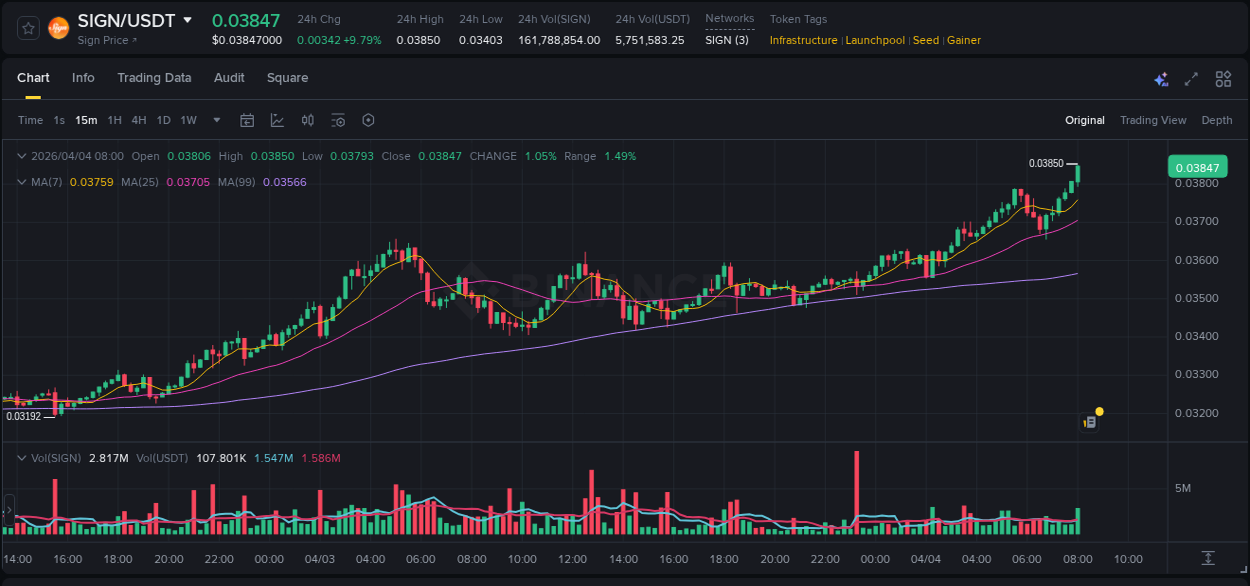
Task: Open extra timeframe intervals dropdown arrow
Action: click(215, 120)
